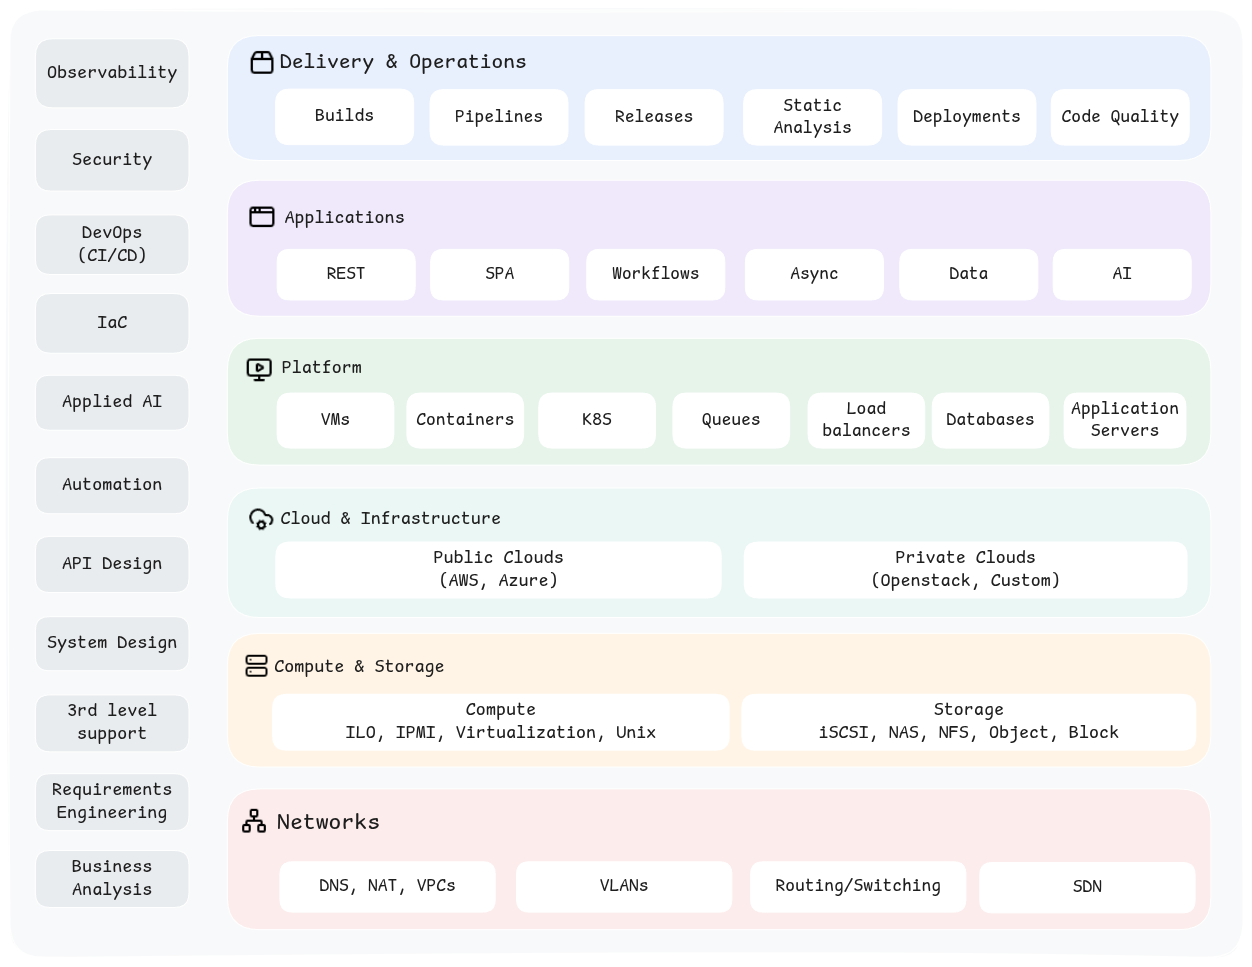Select System Design from the sidebar list
This screenshot has height=967, width=1252.
click(x=112, y=643)
